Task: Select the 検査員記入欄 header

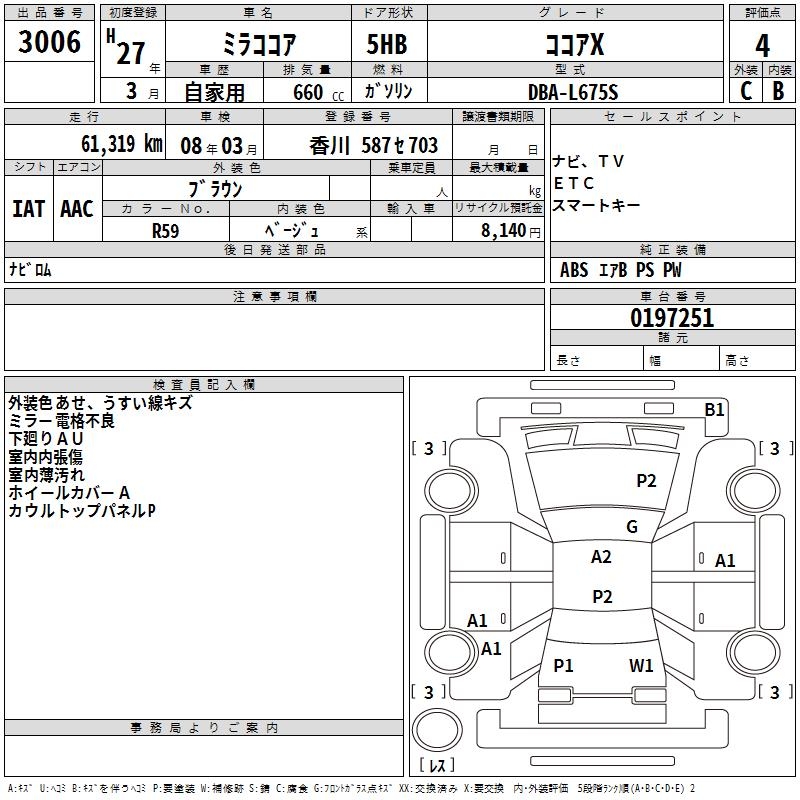Action: coord(204,385)
